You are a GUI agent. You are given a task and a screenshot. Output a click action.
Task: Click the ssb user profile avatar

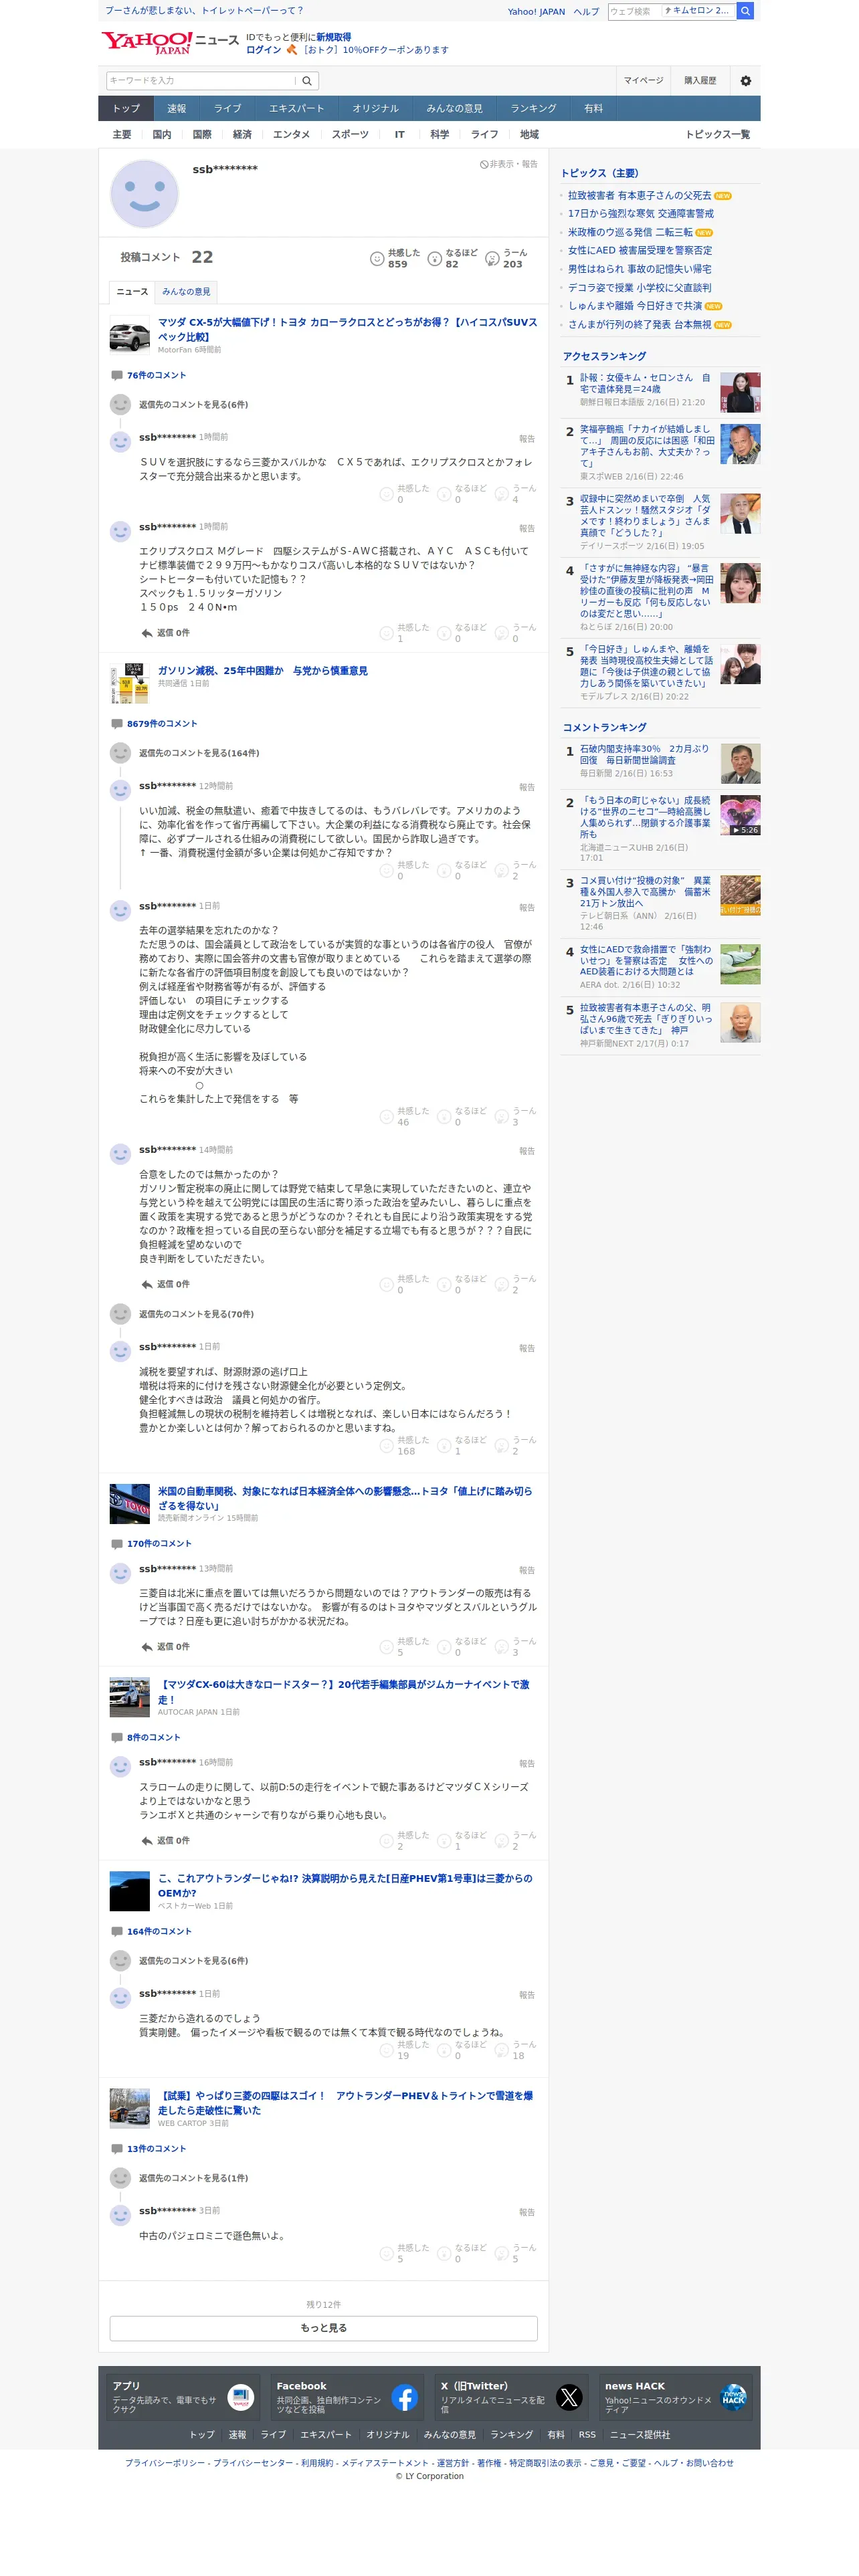pos(144,194)
